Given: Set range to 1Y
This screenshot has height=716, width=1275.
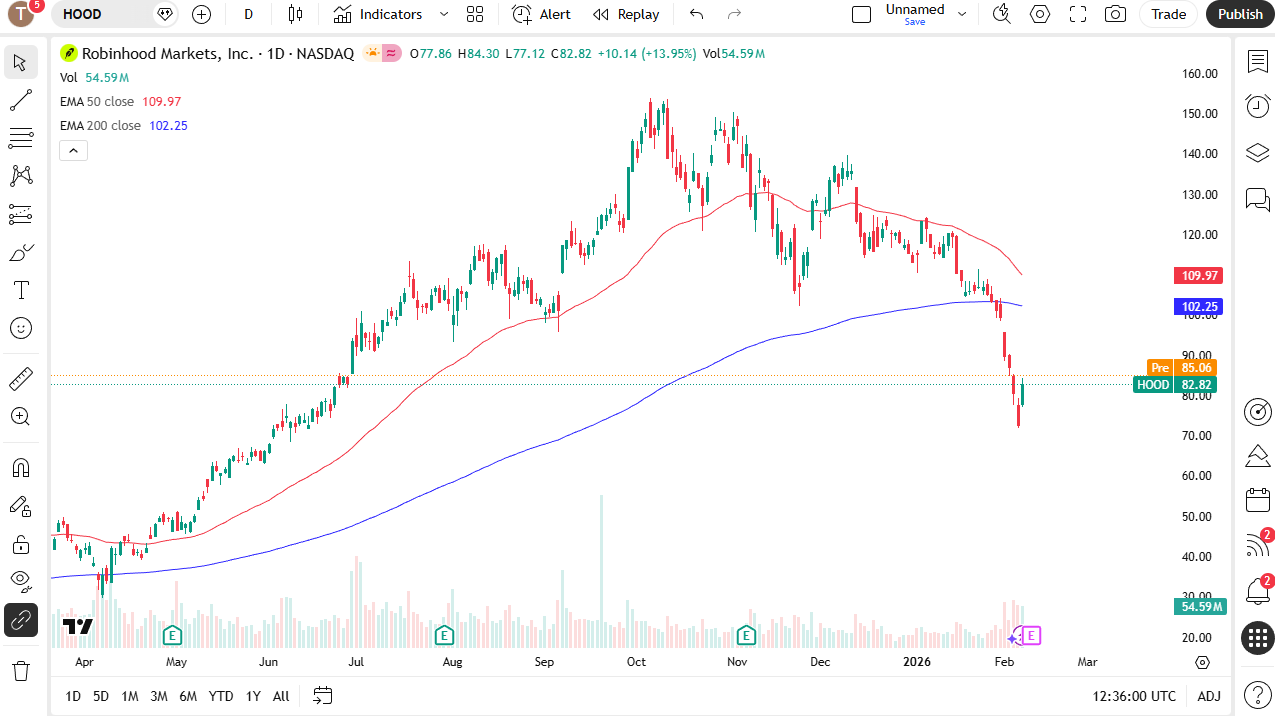Looking at the screenshot, I should (x=253, y=696).
